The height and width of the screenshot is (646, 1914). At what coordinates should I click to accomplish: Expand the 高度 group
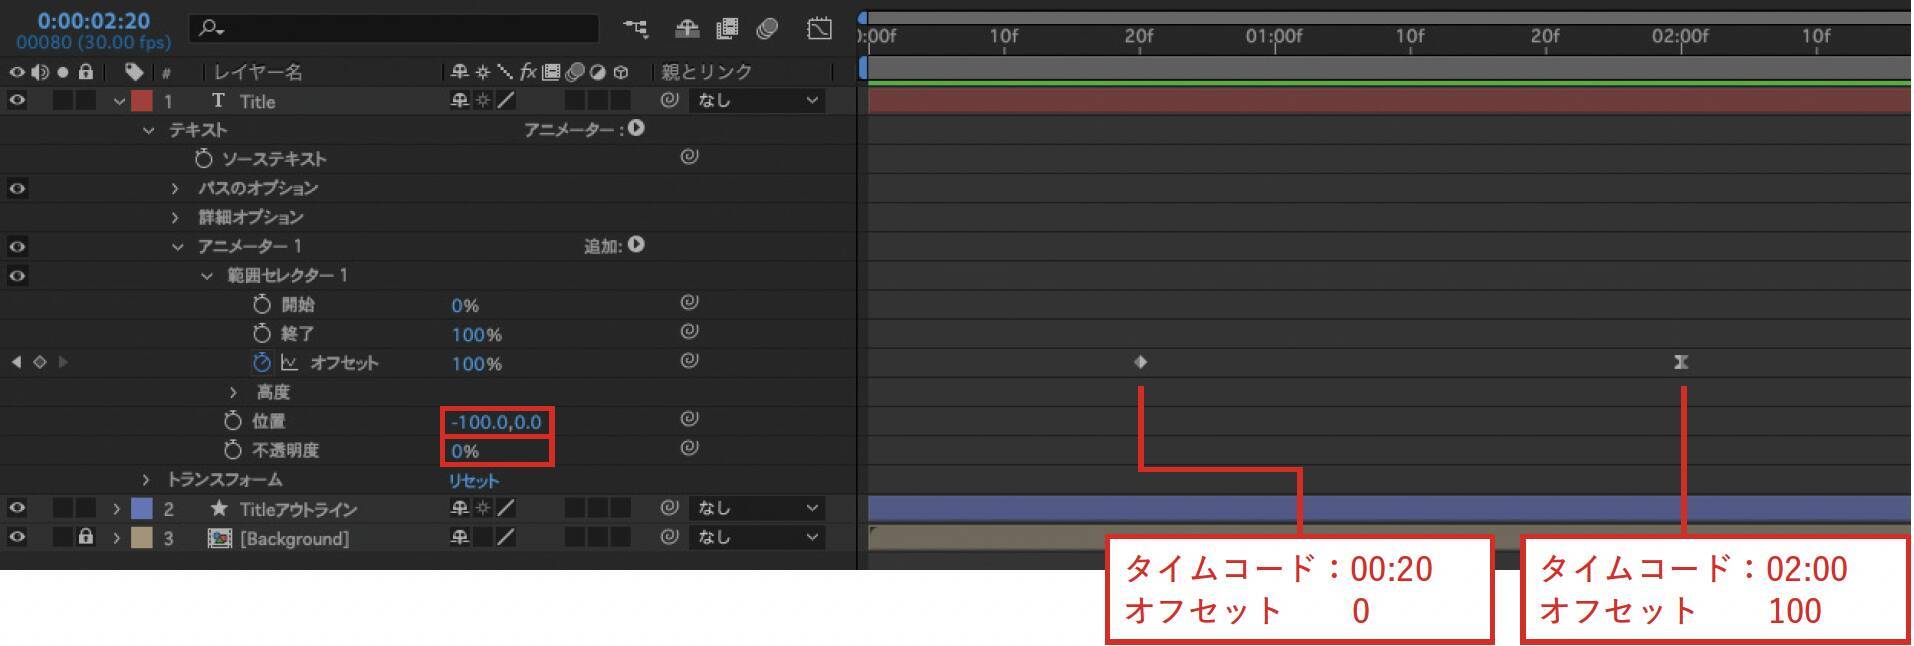(x=233, y=392)
